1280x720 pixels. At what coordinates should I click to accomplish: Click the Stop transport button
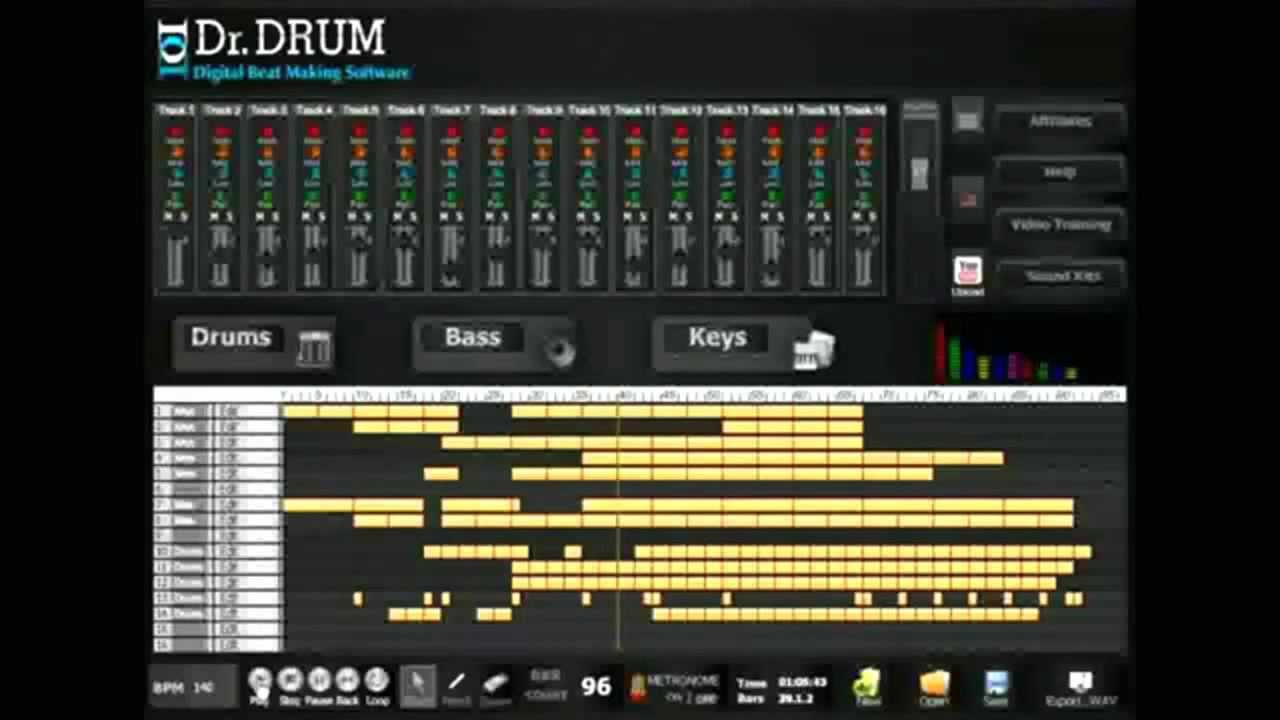(290, 680)
